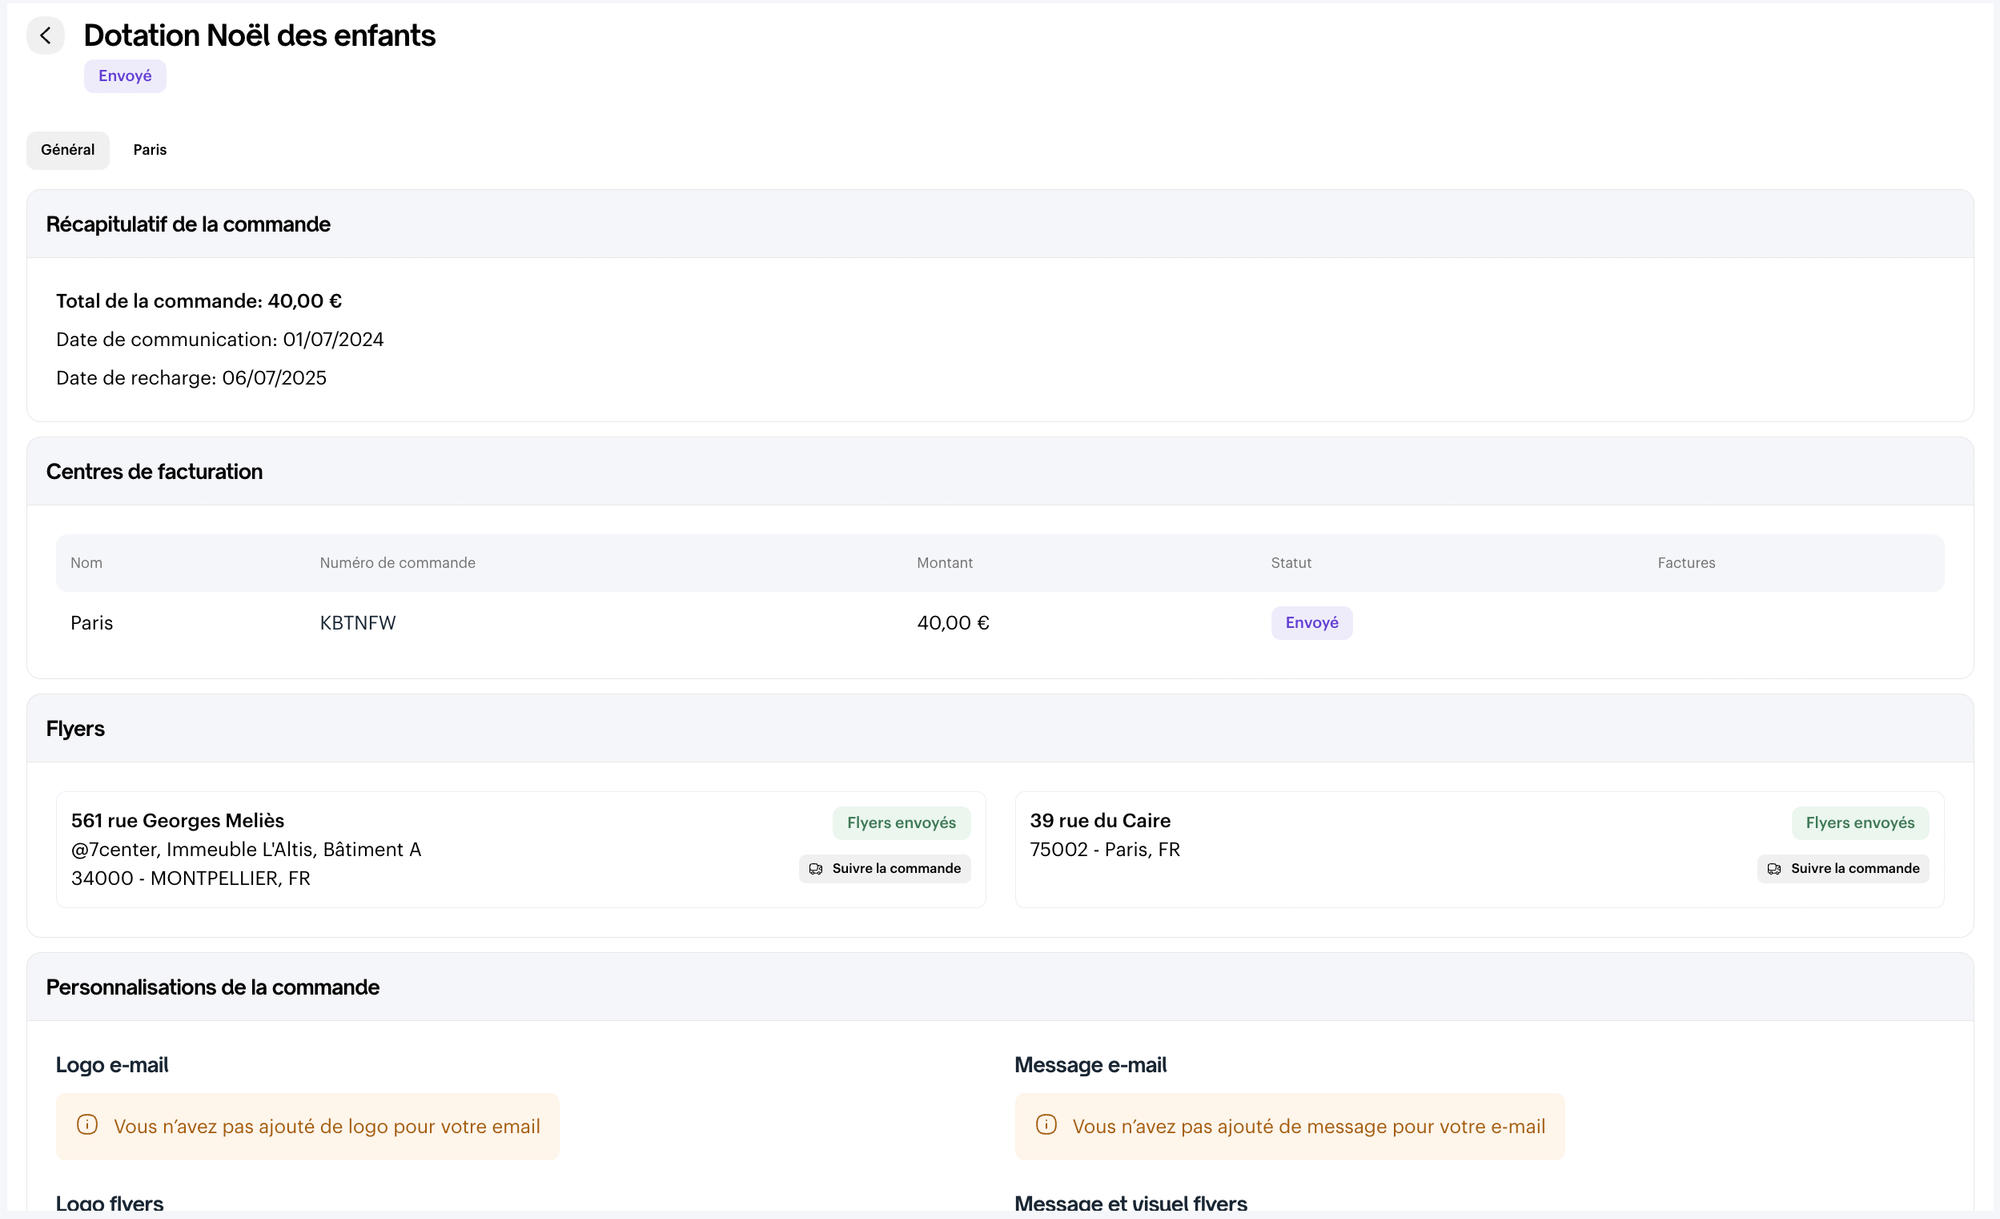Click the Montant column header
Viewport: 2000px width, 1219px height.
point(944,563)
